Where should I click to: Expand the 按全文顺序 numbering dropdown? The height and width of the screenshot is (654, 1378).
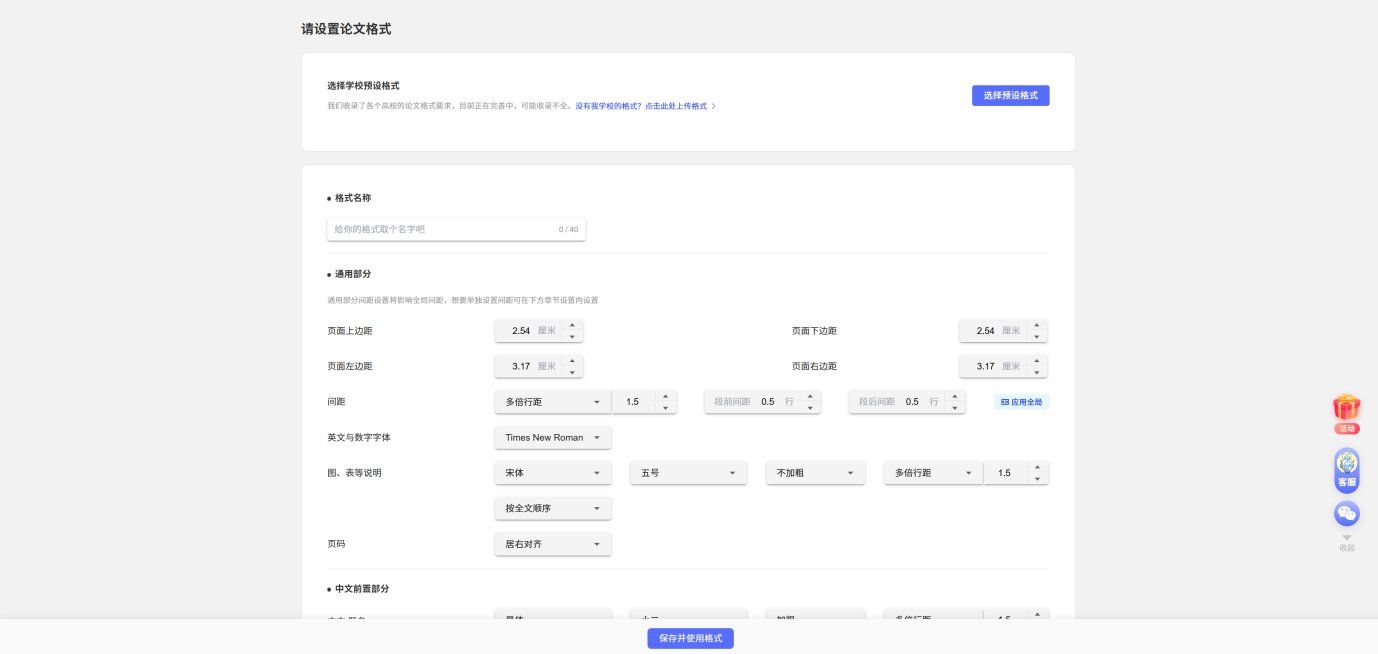click(552, 509)
